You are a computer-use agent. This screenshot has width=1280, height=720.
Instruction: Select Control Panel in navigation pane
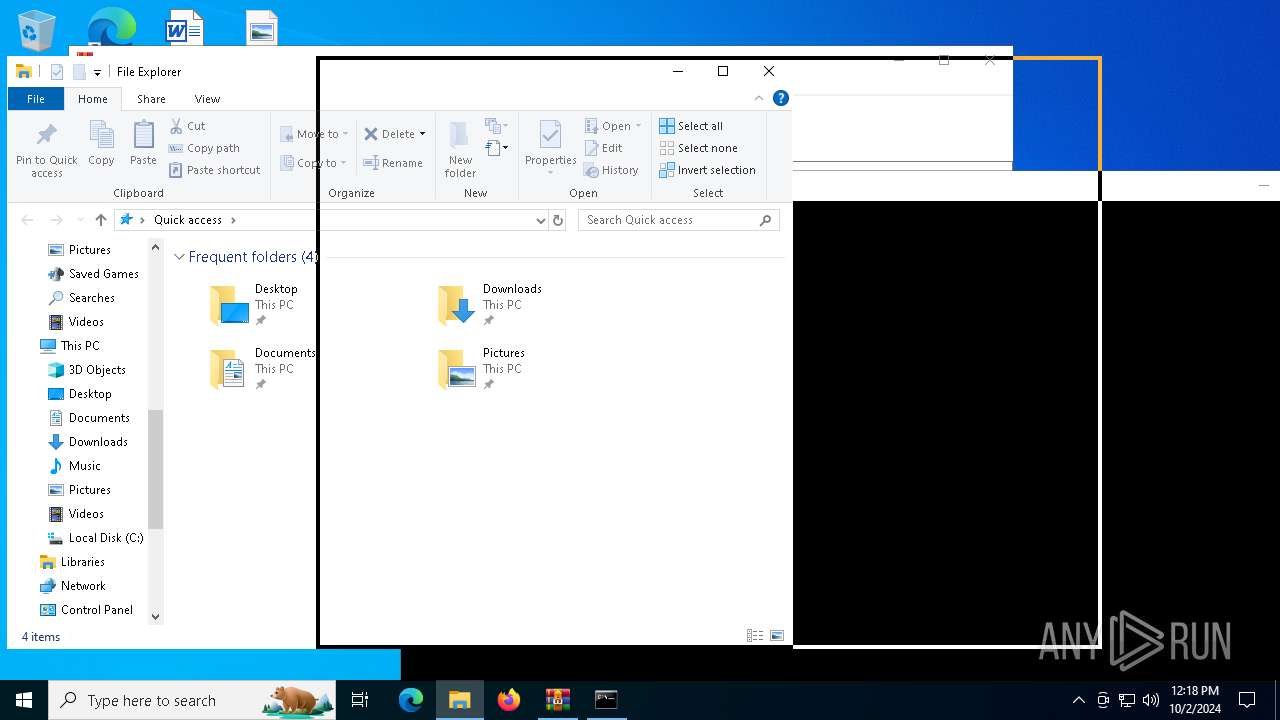(96, 610)
